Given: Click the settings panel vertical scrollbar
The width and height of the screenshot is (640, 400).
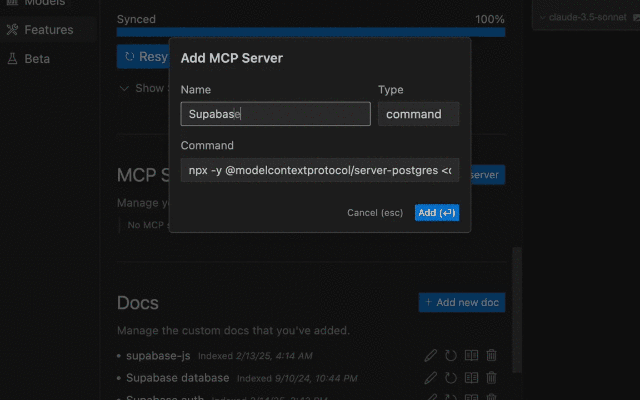Looking at the screenshot, I should (x=517, y=310).
